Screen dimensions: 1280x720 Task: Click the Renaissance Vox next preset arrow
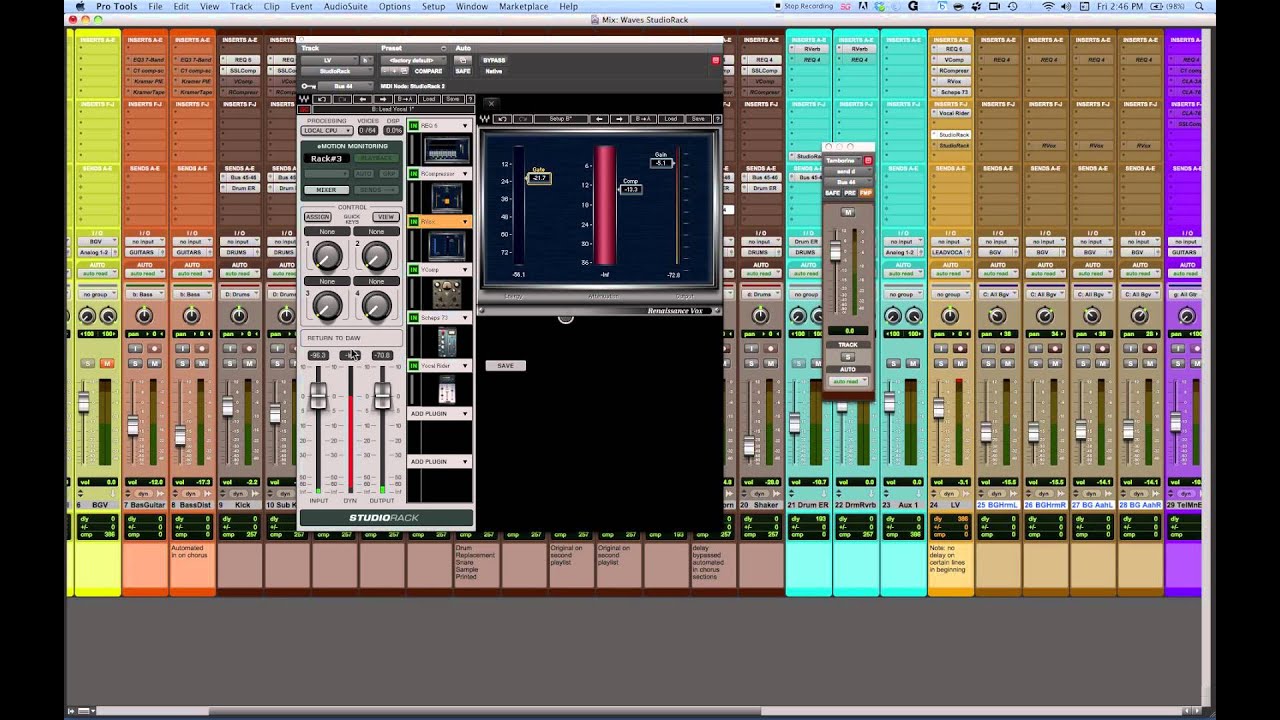(x=619, y=119)
